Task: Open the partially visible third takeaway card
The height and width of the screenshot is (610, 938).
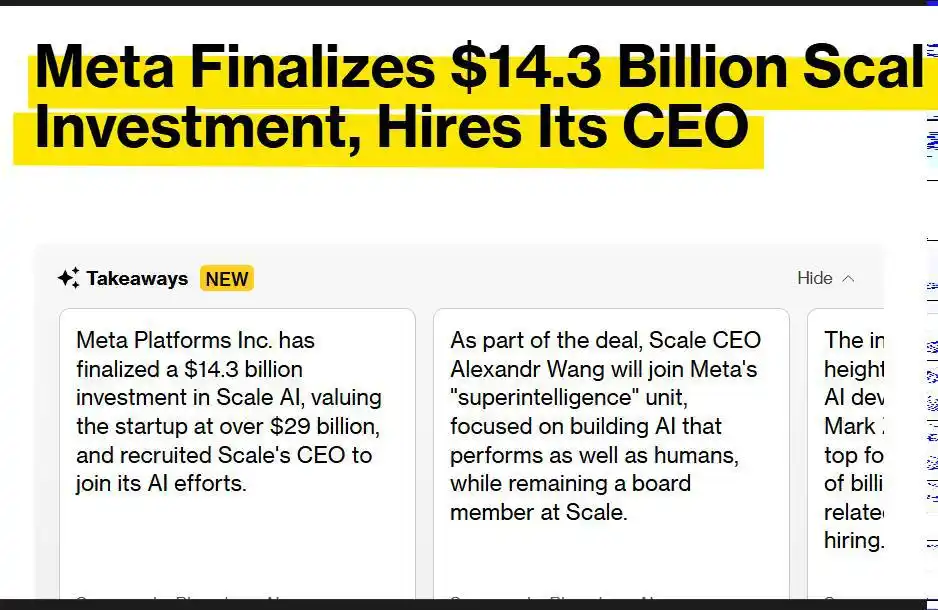Action: [x=845, y=453]
